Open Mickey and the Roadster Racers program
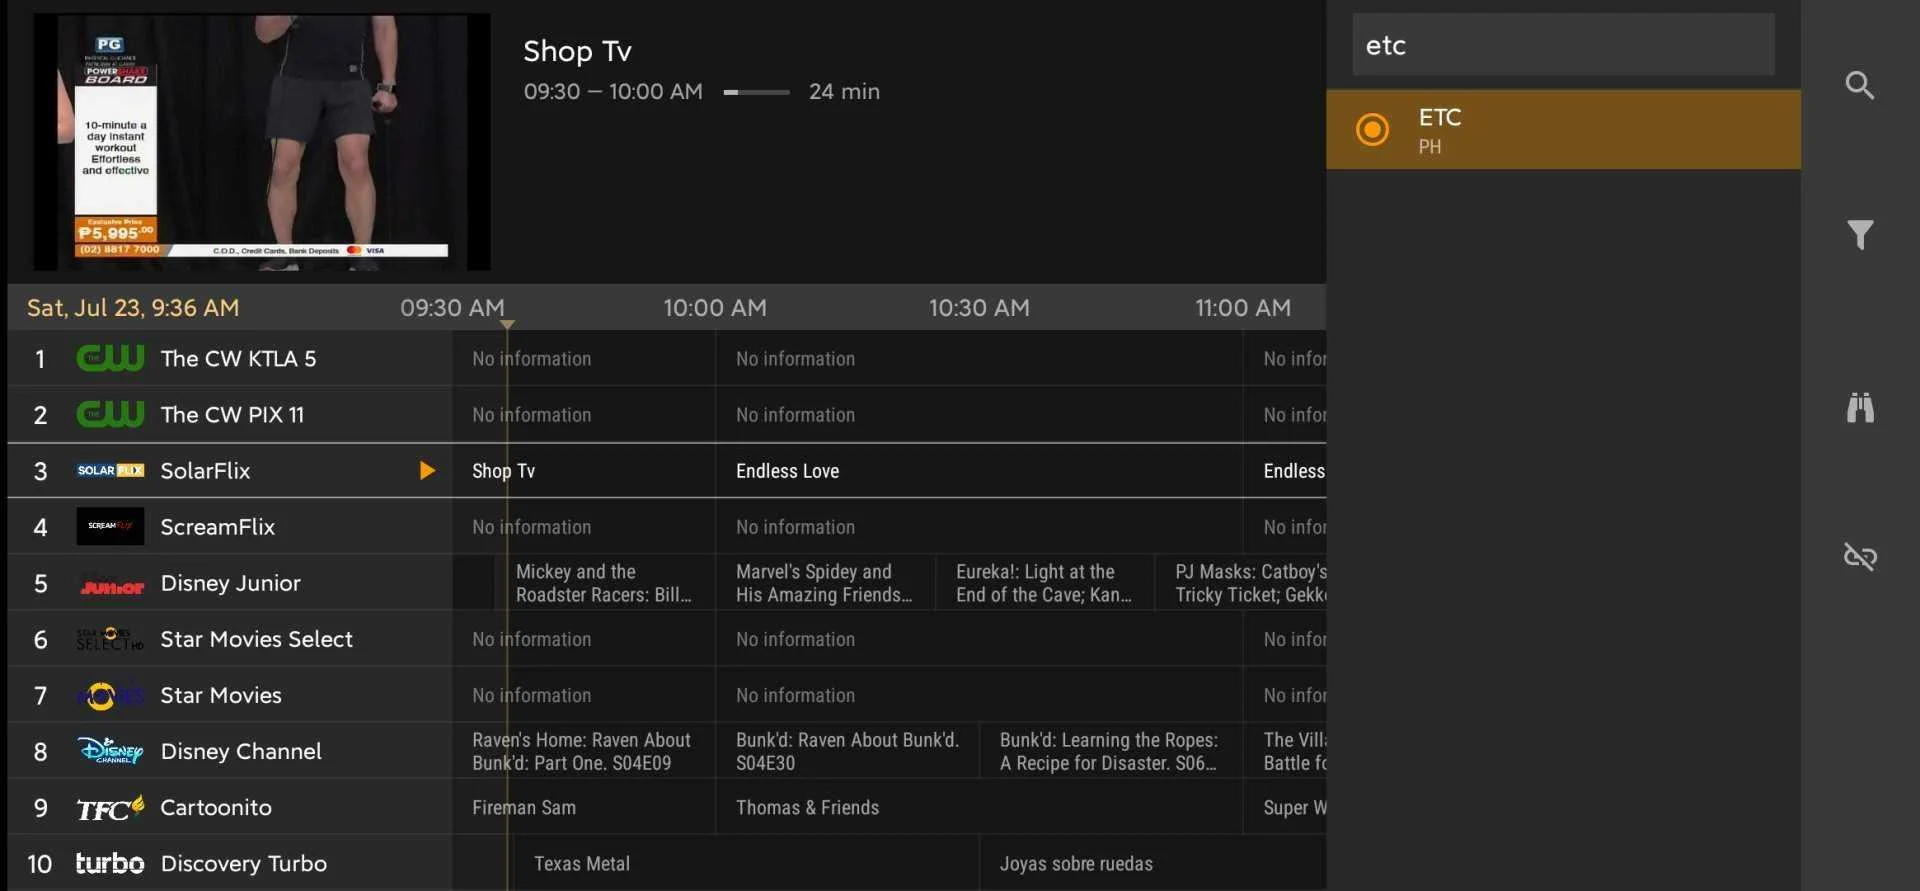1920x891 pixels. coord(605,583)
